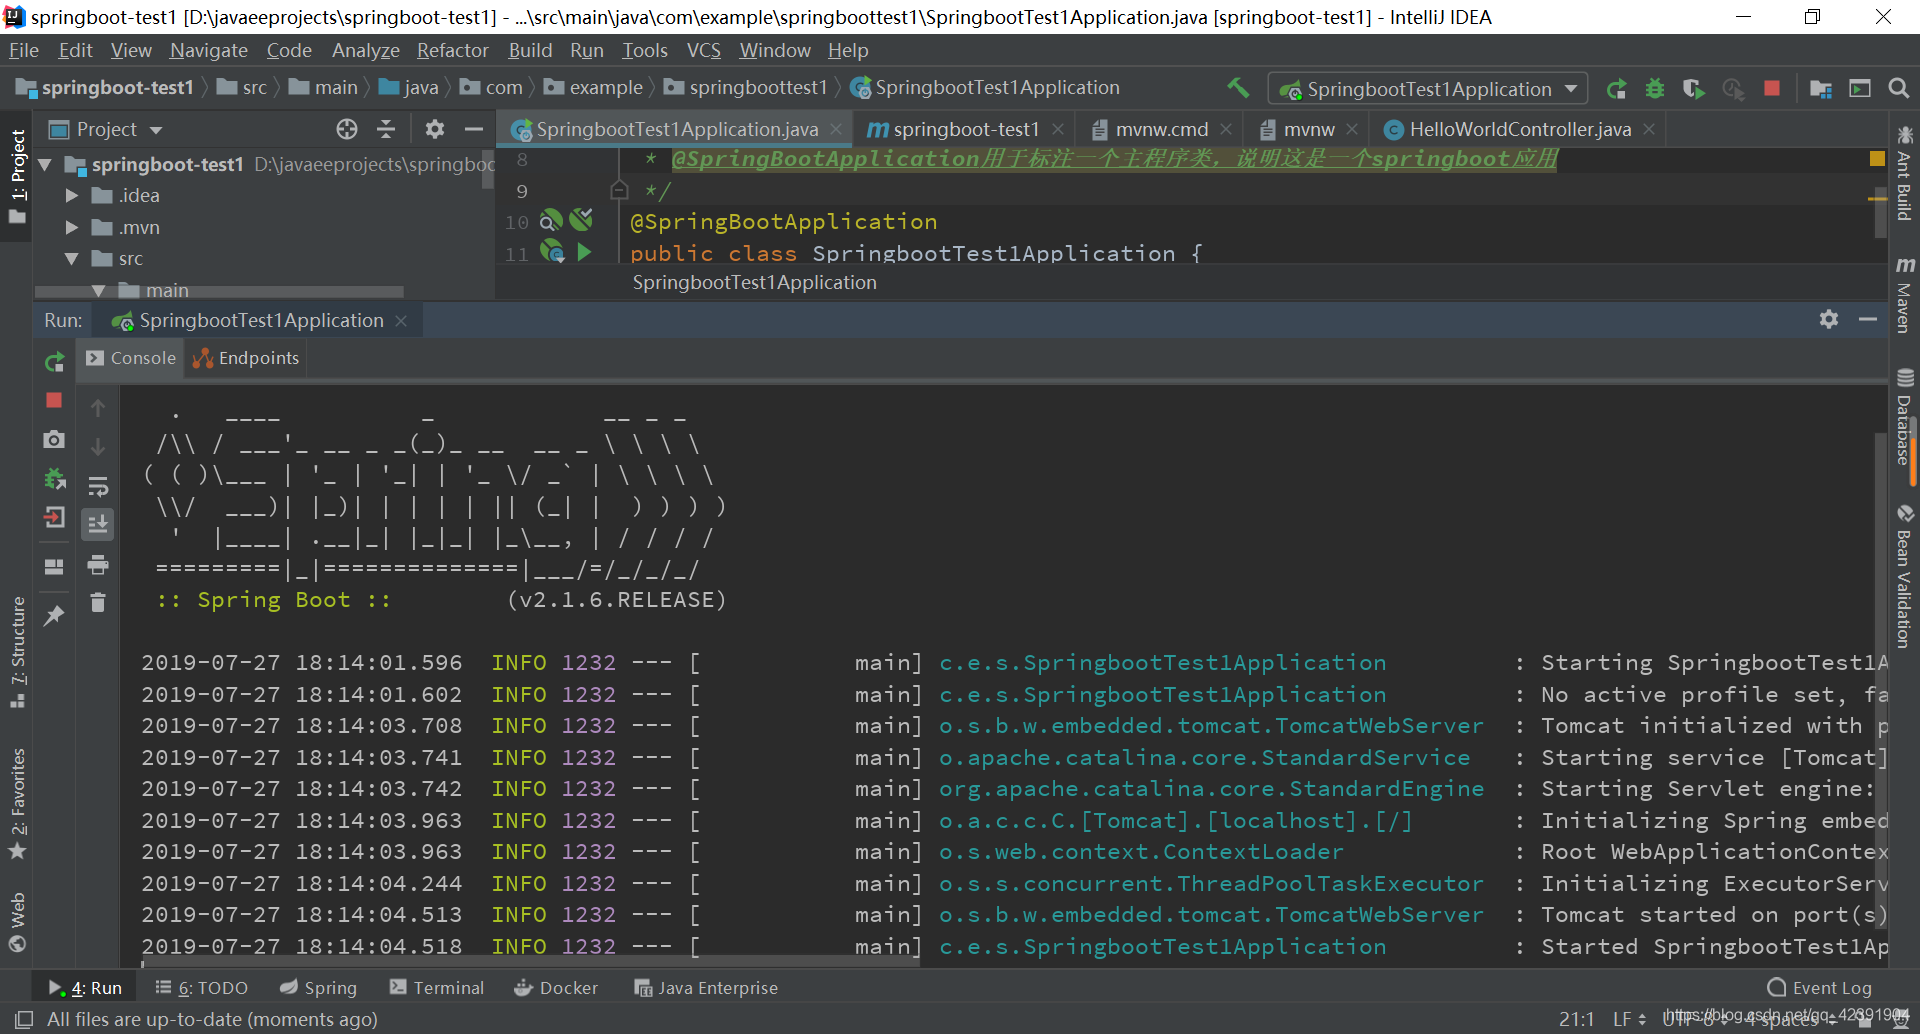This screenshot has height=1034, width=1920.
Task: Toggle soft-wrap in console
Action: (x=98, y=486)
